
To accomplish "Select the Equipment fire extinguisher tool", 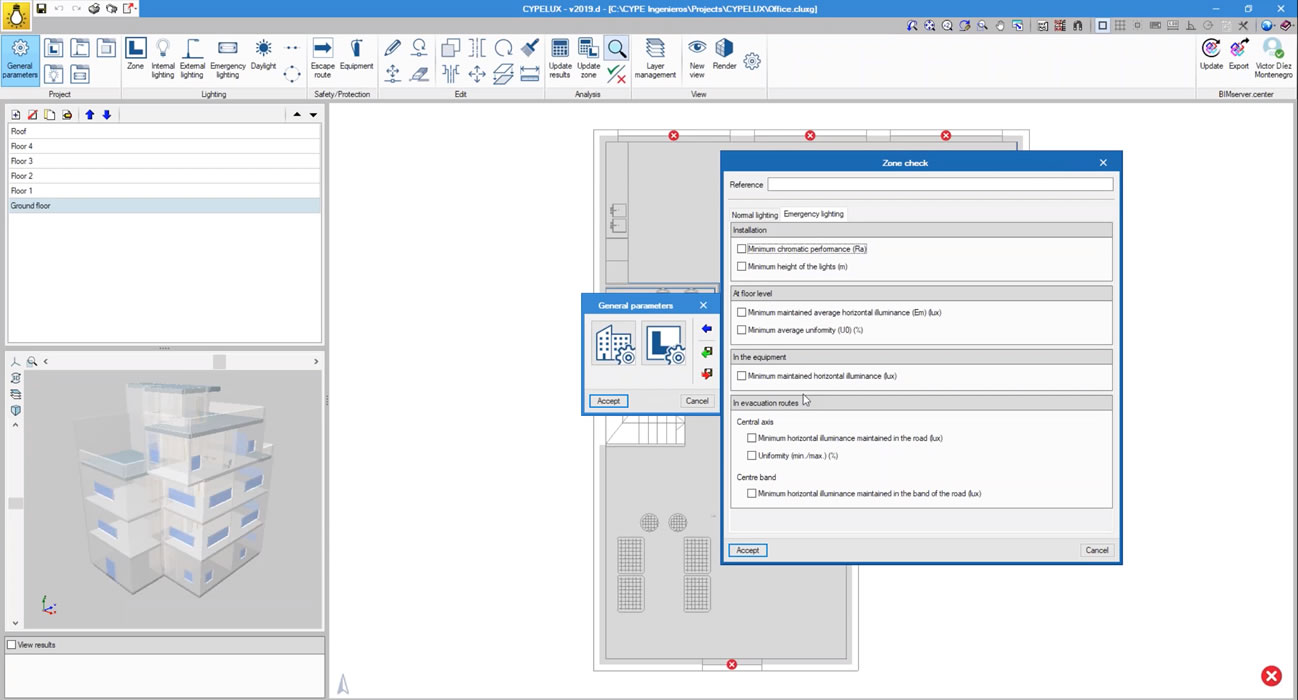I will click(356, 55).
